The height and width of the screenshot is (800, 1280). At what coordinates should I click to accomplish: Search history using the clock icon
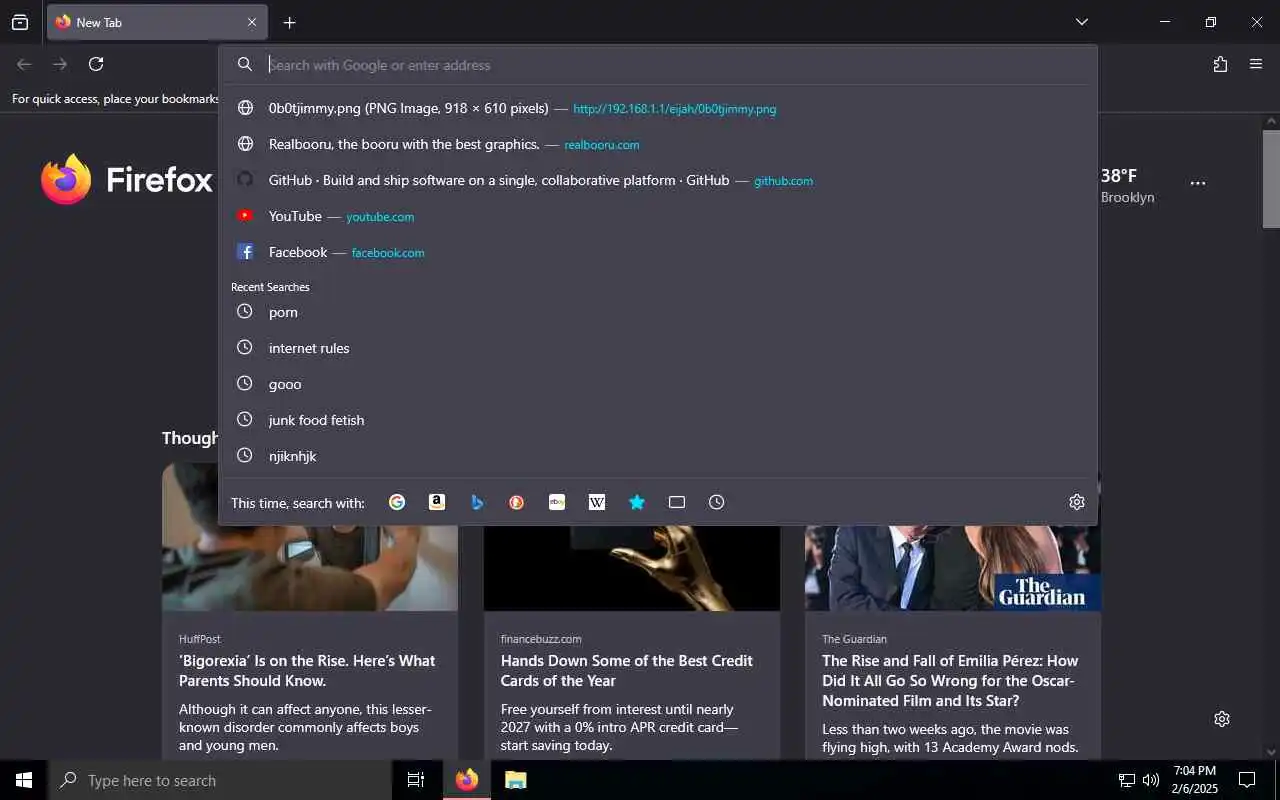tap(717, 502)
